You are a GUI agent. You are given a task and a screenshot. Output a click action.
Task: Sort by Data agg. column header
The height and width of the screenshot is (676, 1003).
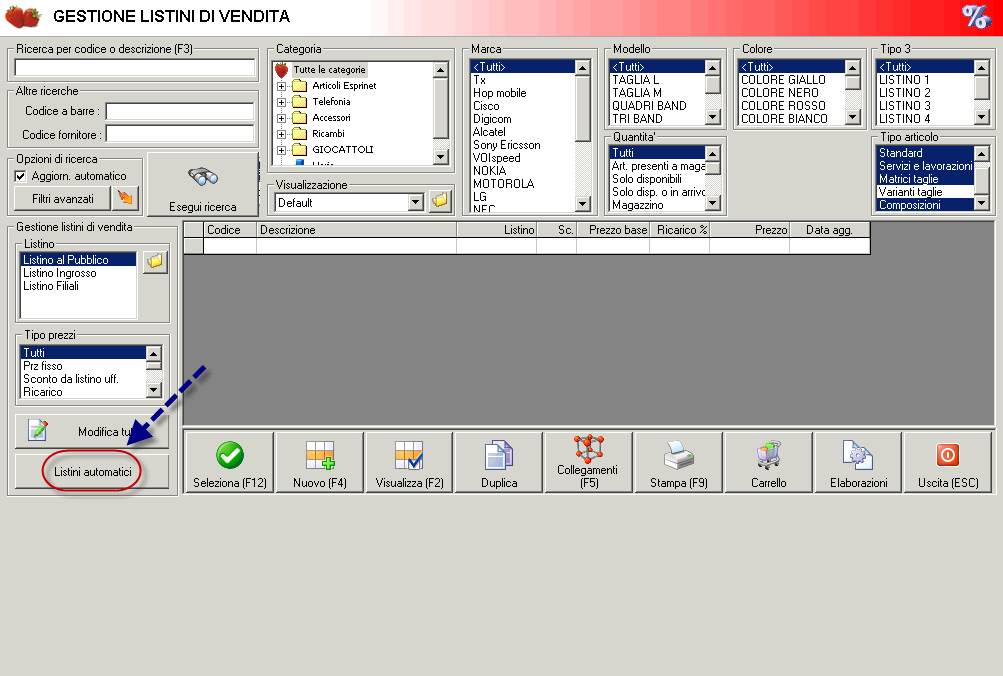[x=830, y=230]
